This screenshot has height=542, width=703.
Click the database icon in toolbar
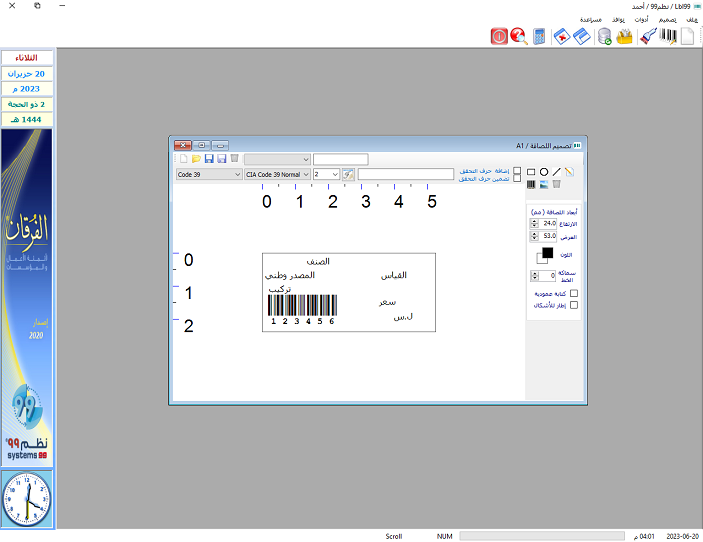pos(604,37)
